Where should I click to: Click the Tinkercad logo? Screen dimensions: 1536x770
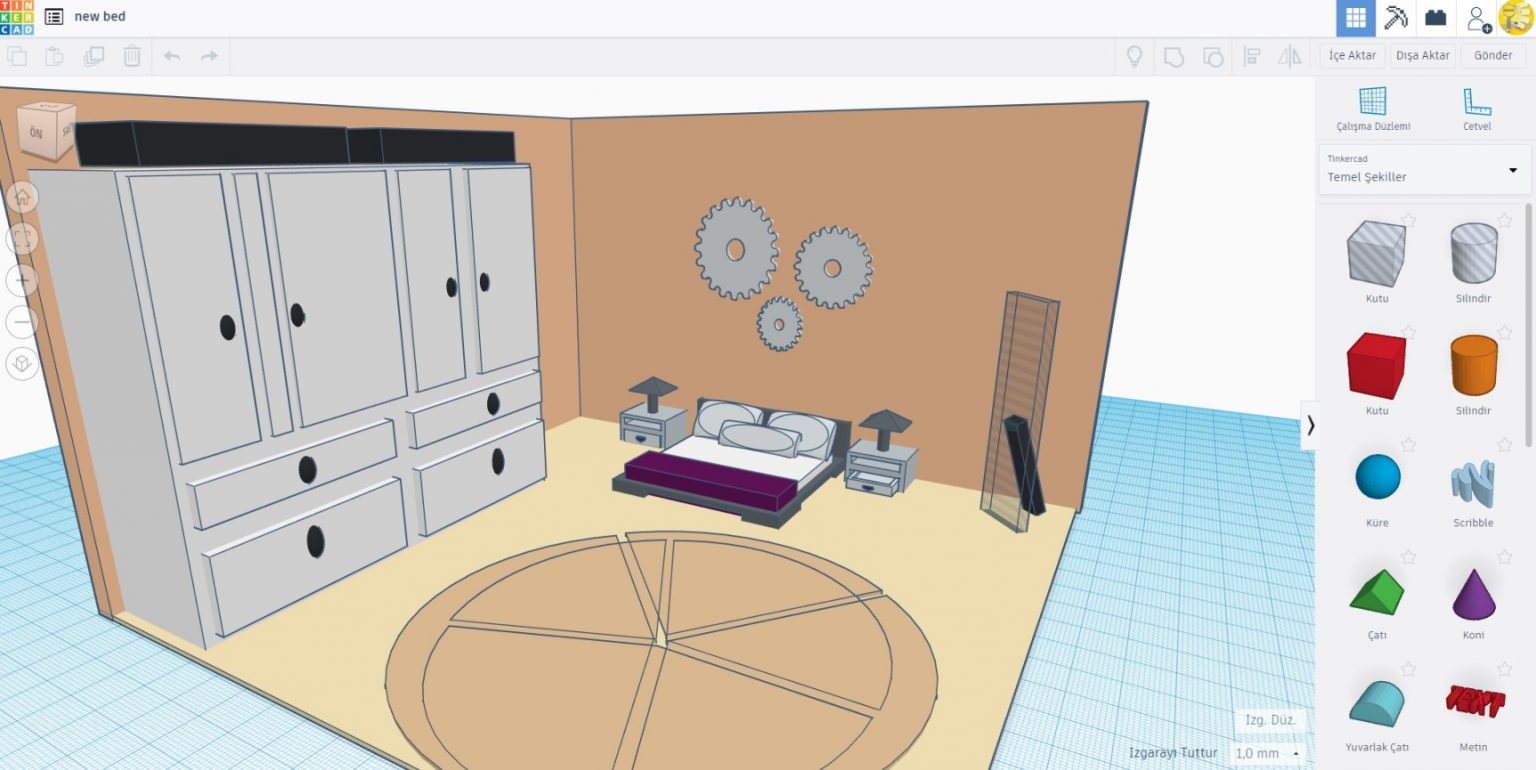(19, 17)
